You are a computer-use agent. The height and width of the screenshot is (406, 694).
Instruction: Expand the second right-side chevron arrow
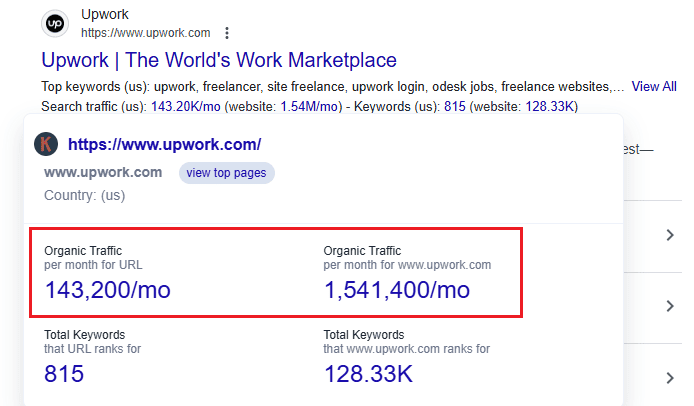[670, 306]
